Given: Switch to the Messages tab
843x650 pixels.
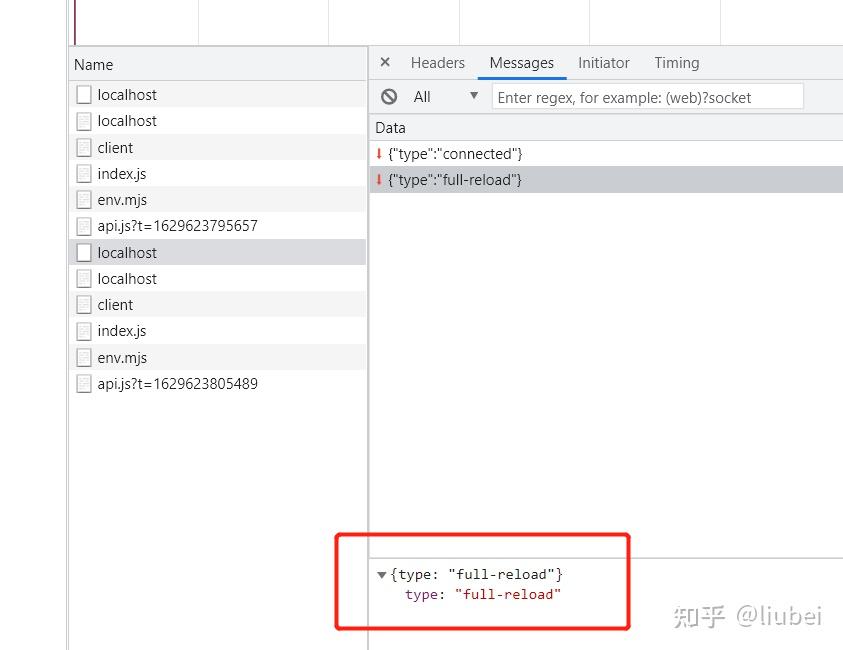Looking at the screenshot, I should 521,63.
